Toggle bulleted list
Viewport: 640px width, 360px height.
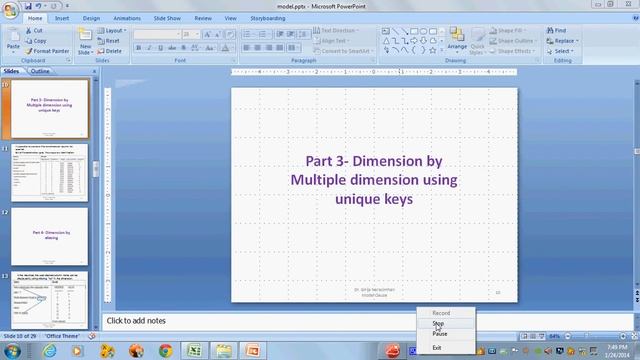pyautogui.click(x=248, y=34)
